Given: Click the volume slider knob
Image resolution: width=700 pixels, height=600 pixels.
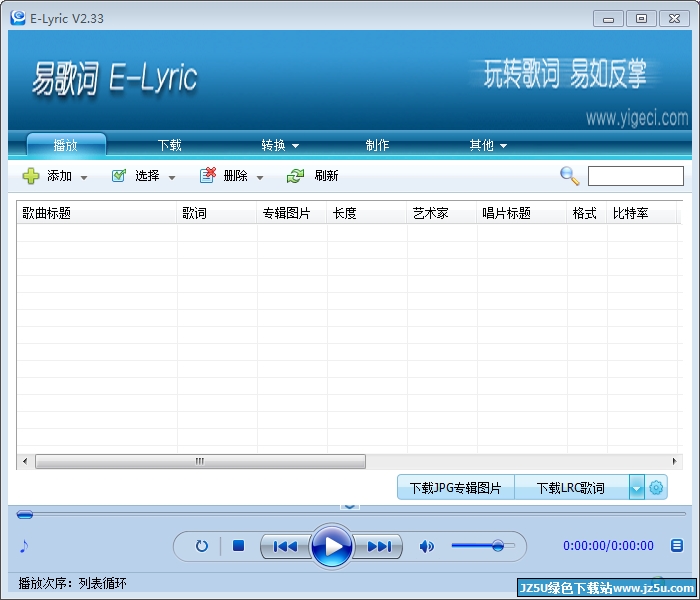Looking at the screenshot, I should 498,546.
